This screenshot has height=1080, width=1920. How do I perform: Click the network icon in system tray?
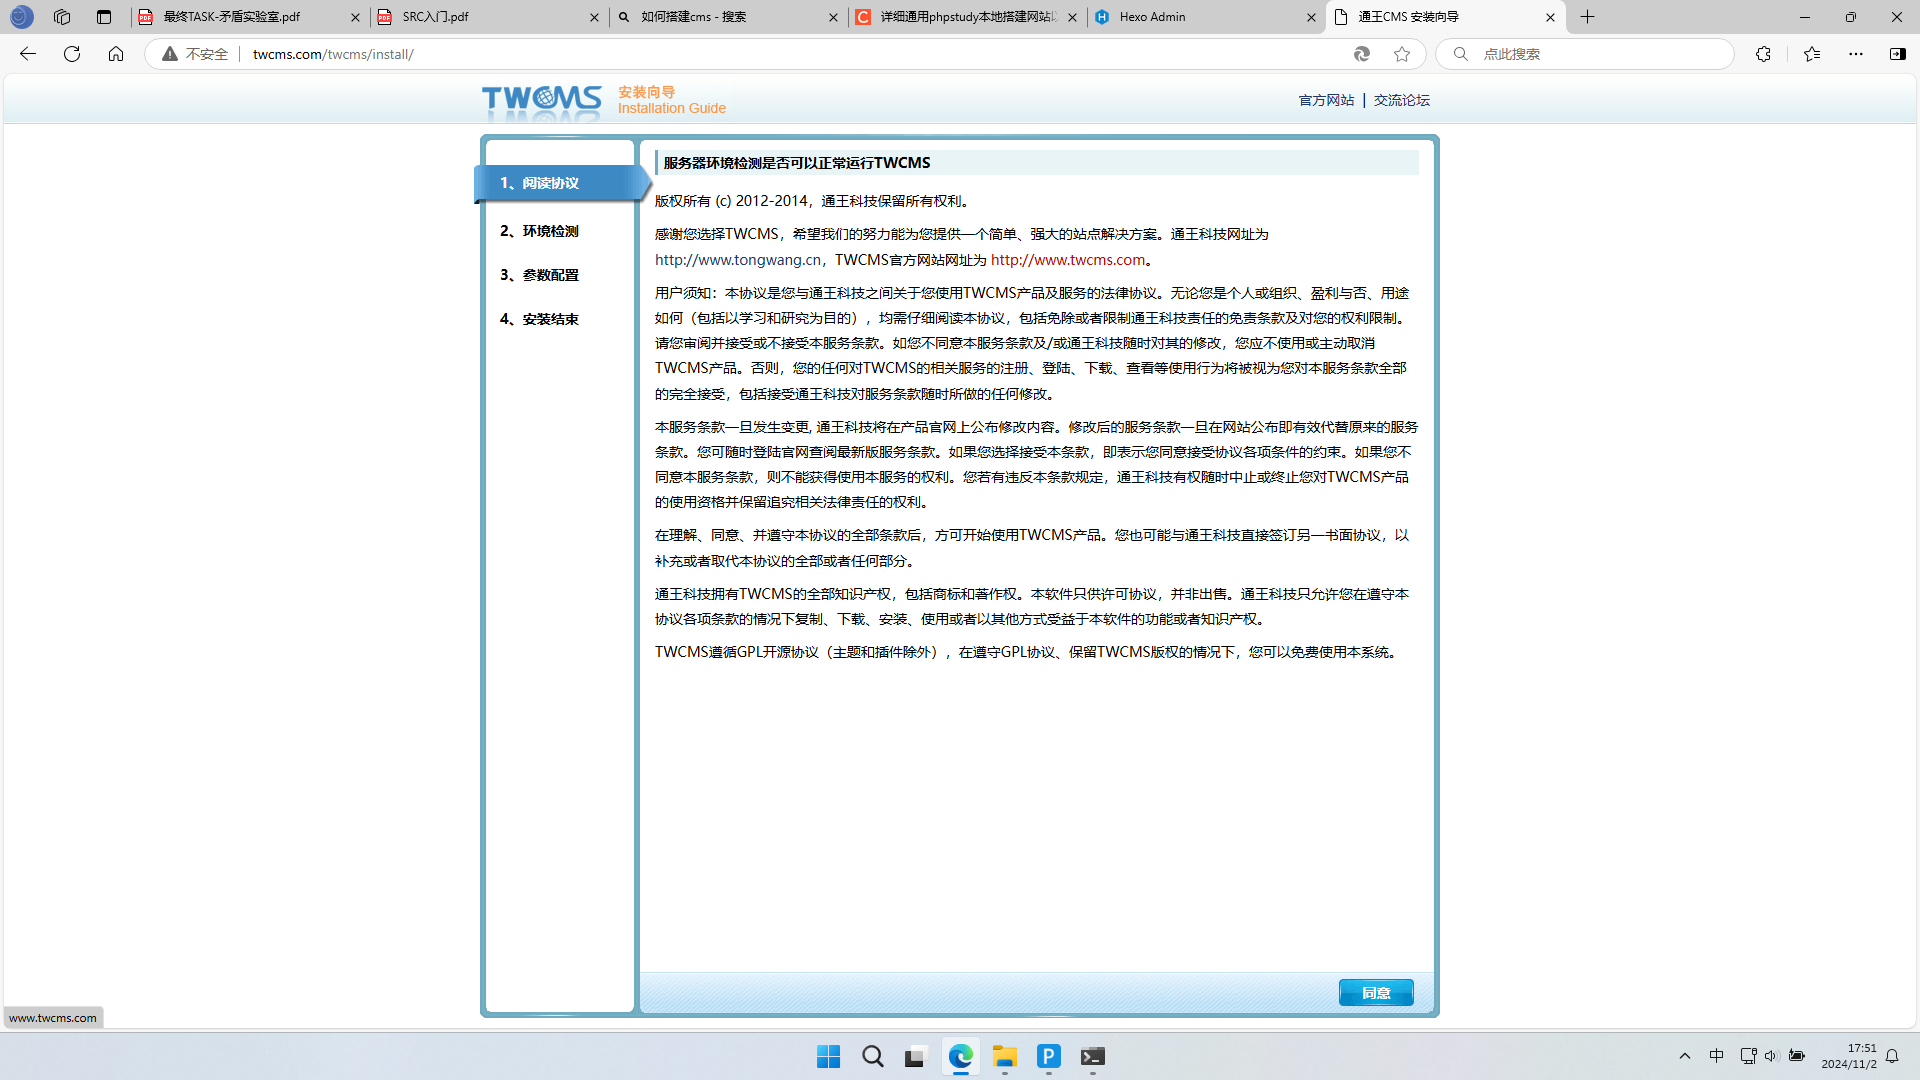(1748, 1056)
